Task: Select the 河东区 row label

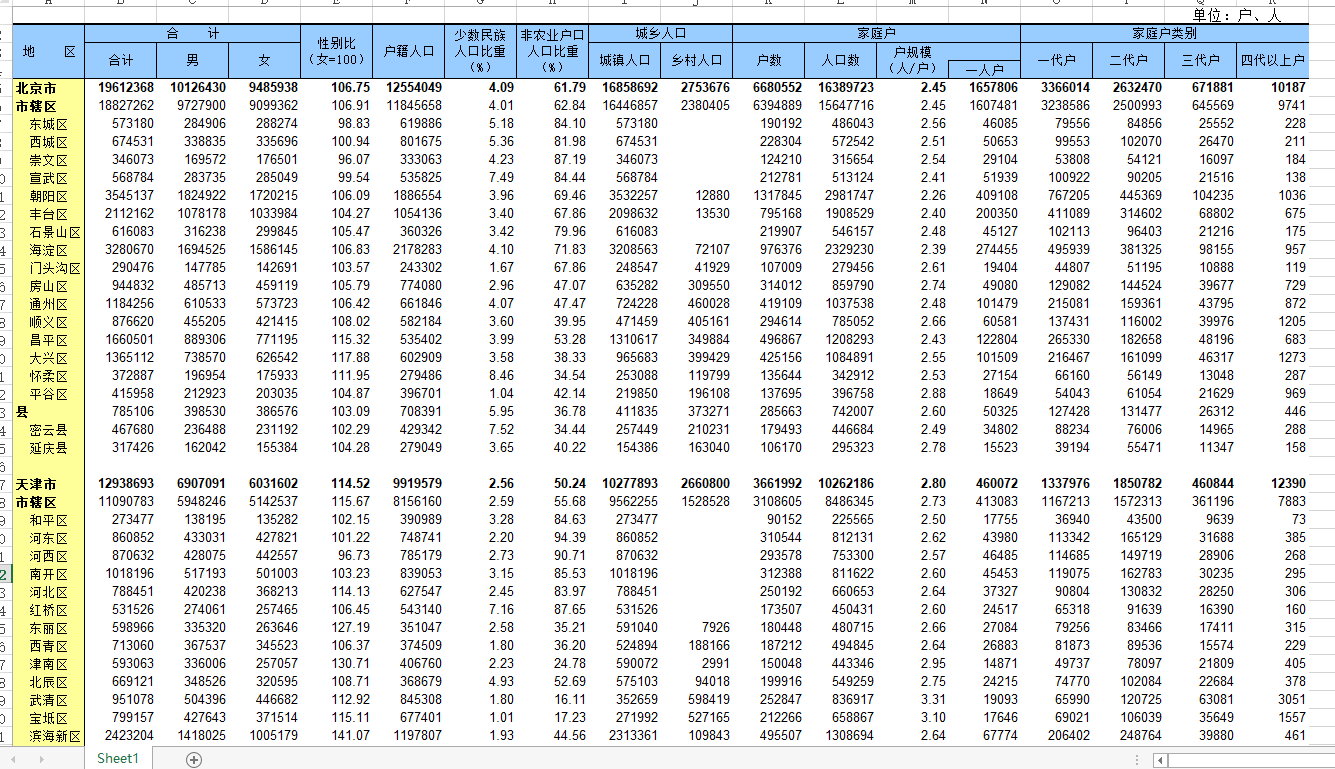Action: click(x=48, y=538)
